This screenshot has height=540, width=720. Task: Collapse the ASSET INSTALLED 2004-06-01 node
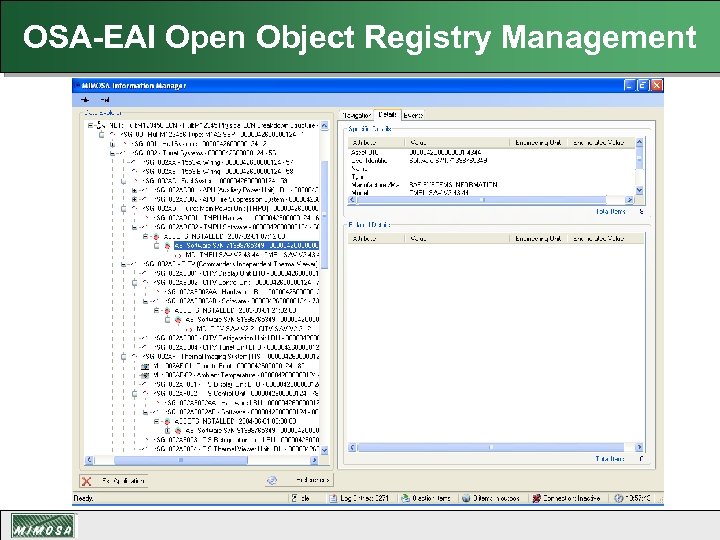pyautogui.click(x=157, y=421)
